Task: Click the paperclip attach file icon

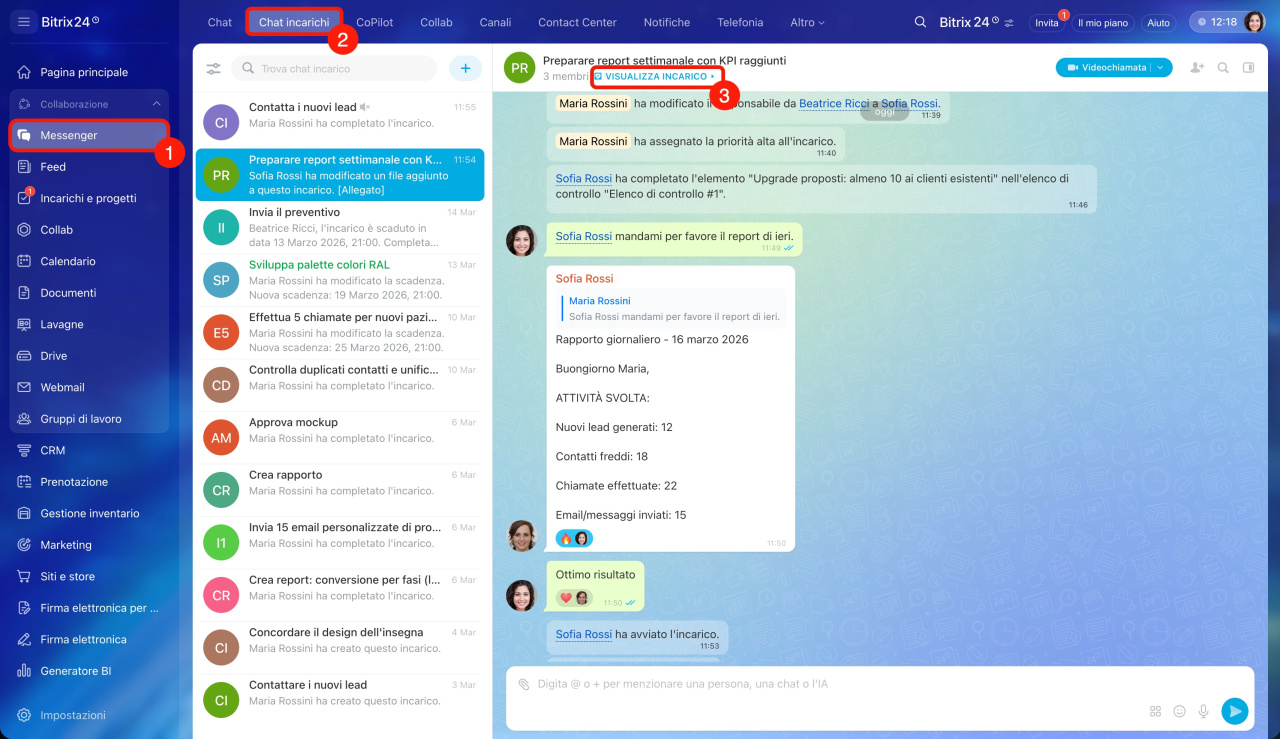Action: point(523,685)
